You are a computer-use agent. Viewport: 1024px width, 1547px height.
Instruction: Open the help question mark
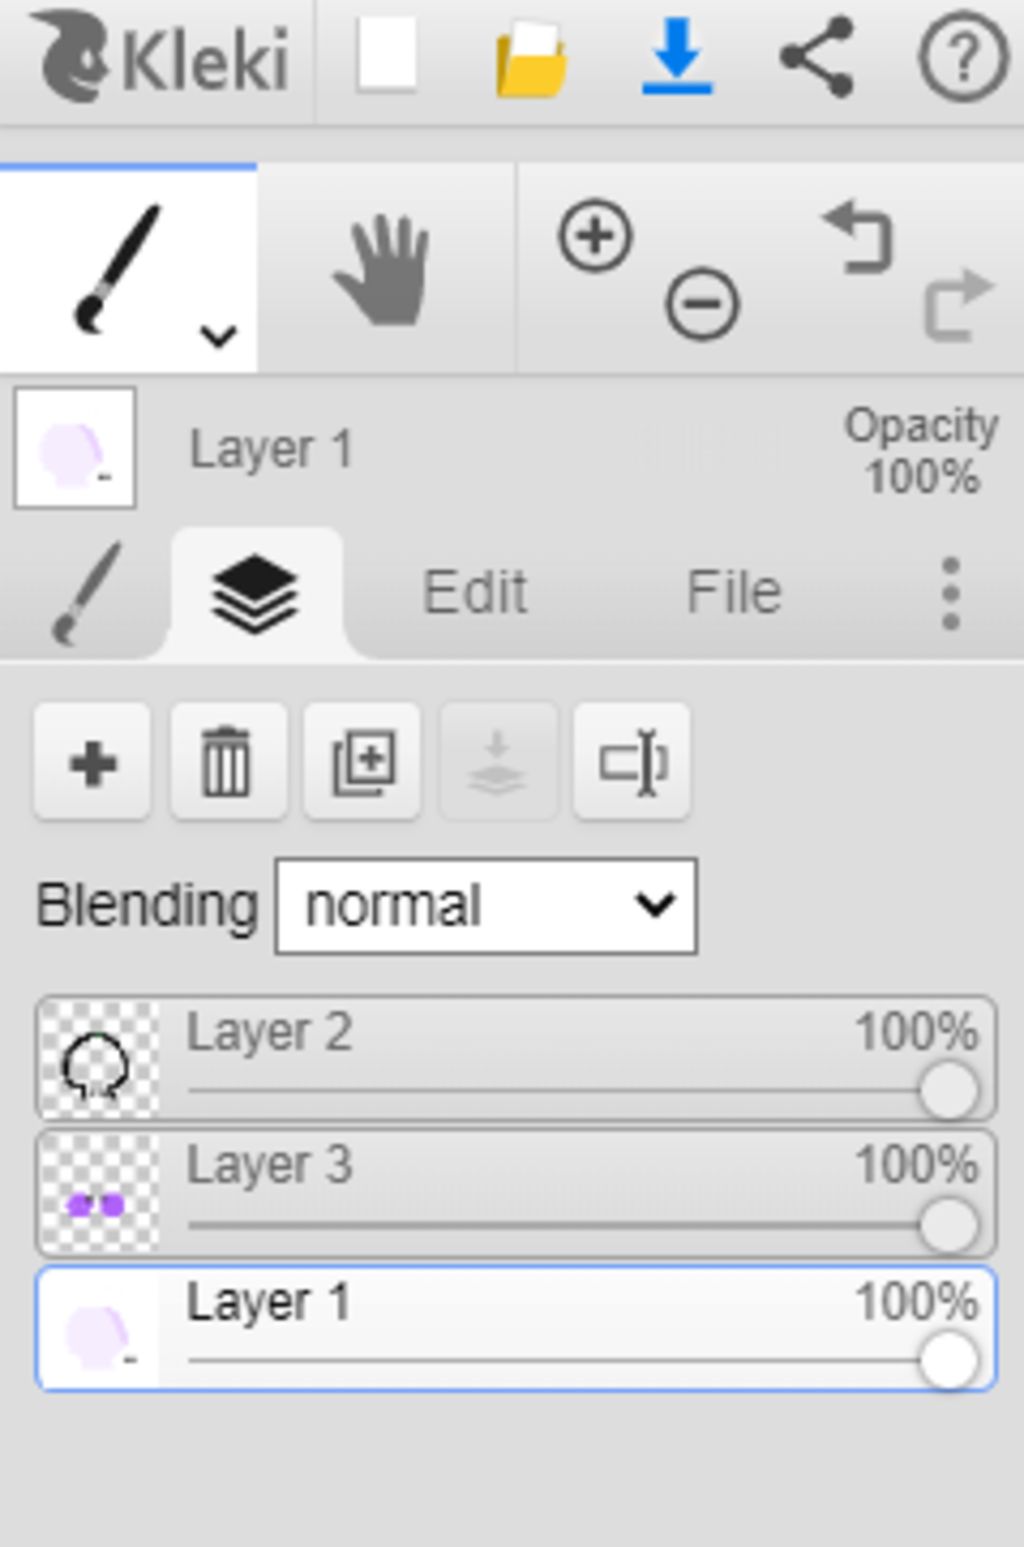pos(962,59)
